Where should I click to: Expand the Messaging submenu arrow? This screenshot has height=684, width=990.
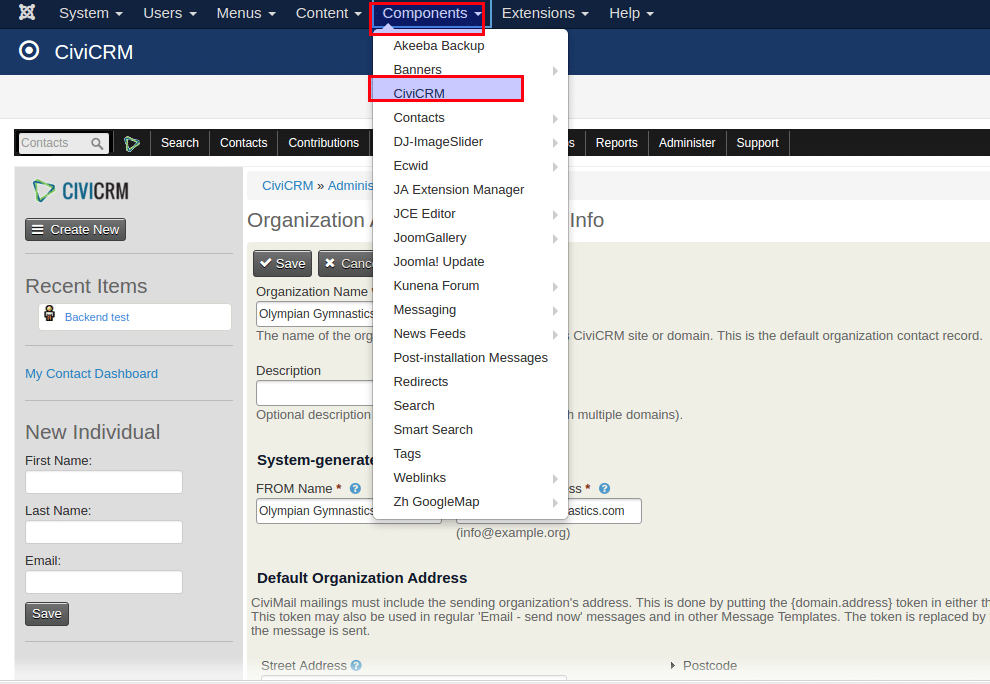tap(555, 311)
